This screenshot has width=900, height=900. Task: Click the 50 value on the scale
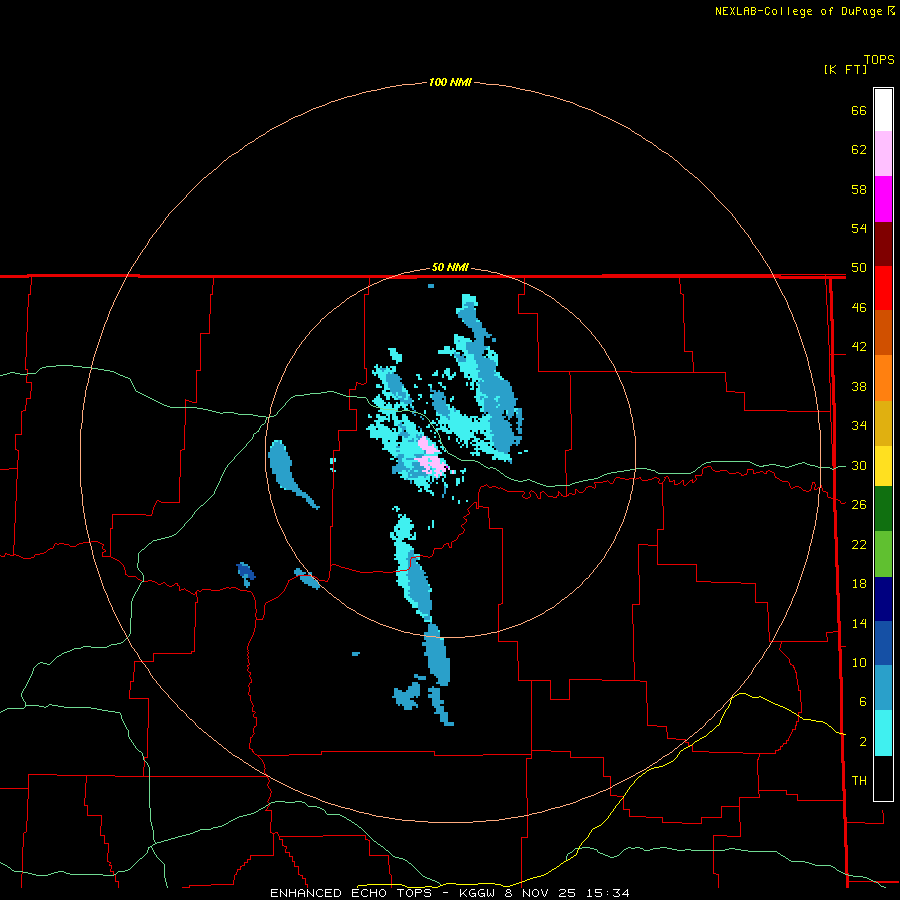coord(859,267)
